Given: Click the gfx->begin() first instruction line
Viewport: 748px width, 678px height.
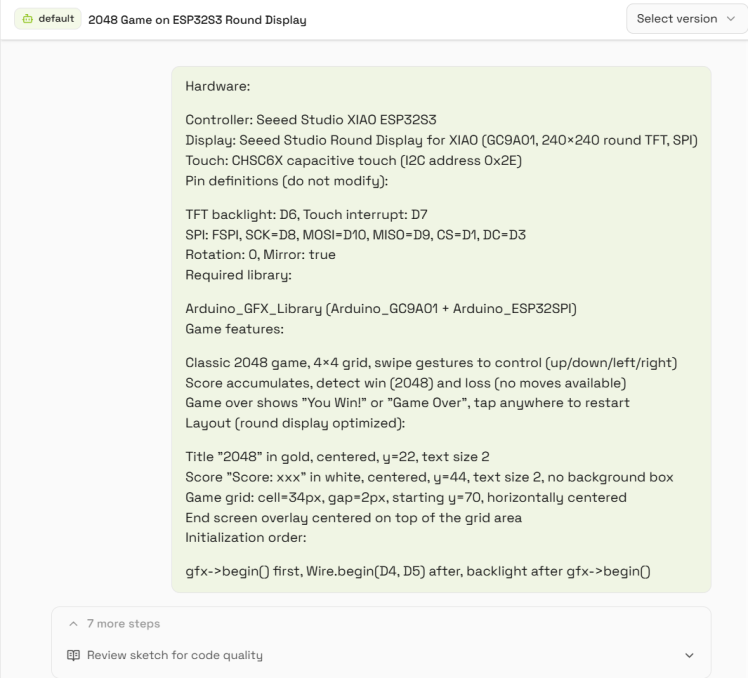Looking at the screenshot, I should 418,571.
